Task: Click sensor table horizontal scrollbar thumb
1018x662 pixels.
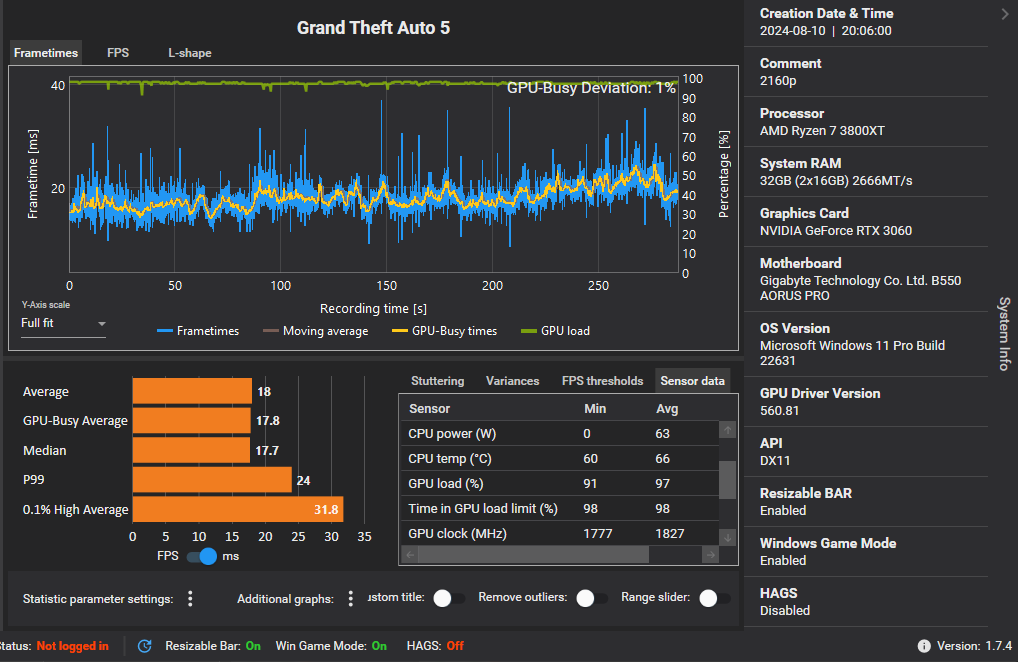Action: pos(533,554)
